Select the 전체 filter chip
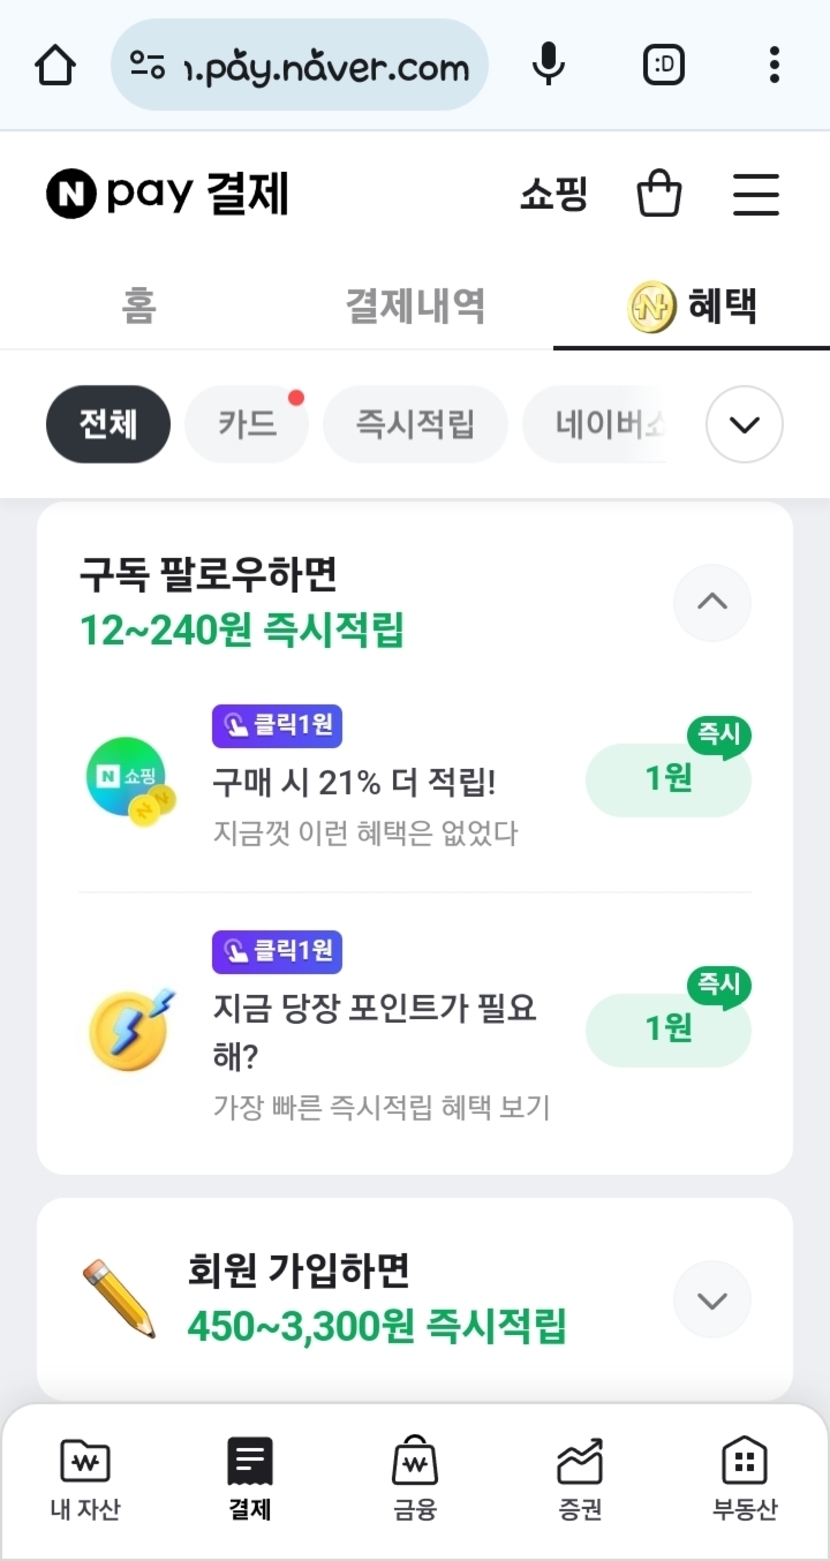 click(108, 424)
